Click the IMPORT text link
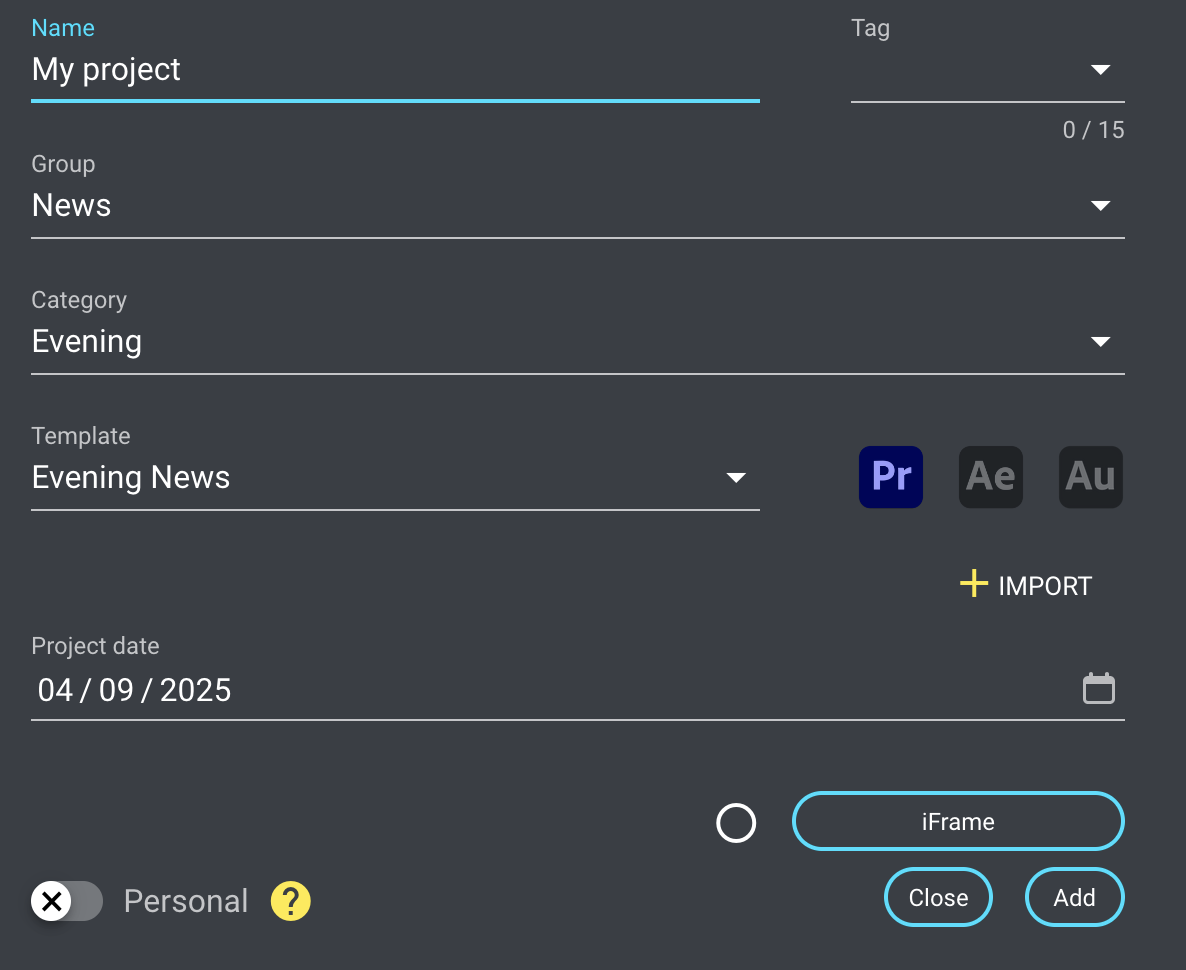The width and height of the screenshot is (1186, 970). pyautogui.click(x=1045, y=586)
